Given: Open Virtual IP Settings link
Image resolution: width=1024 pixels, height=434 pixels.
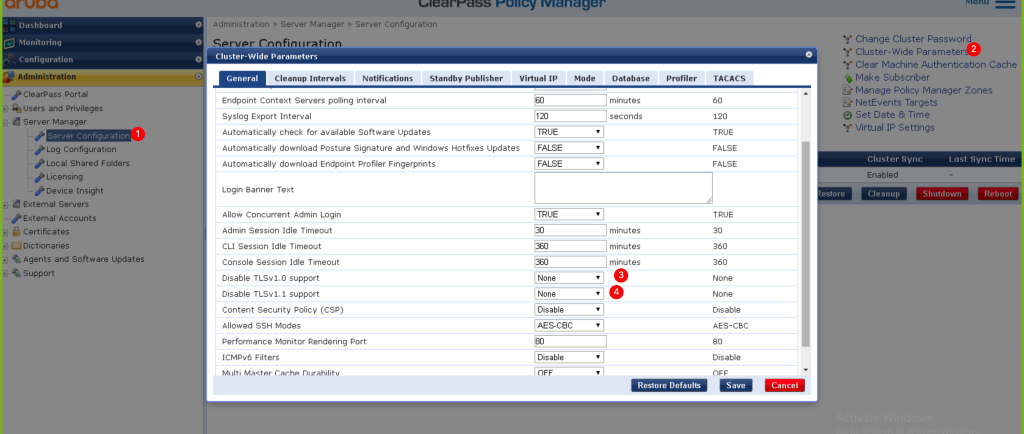Looking at the screenshot, I should 895,127.
